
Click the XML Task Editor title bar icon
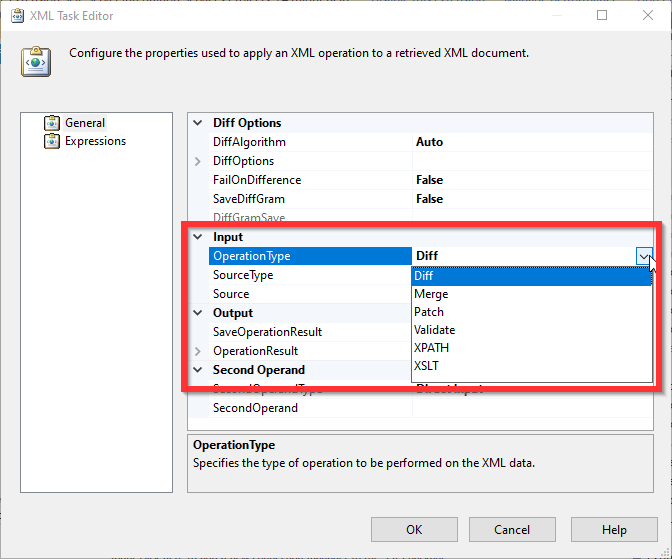[17, 15]
